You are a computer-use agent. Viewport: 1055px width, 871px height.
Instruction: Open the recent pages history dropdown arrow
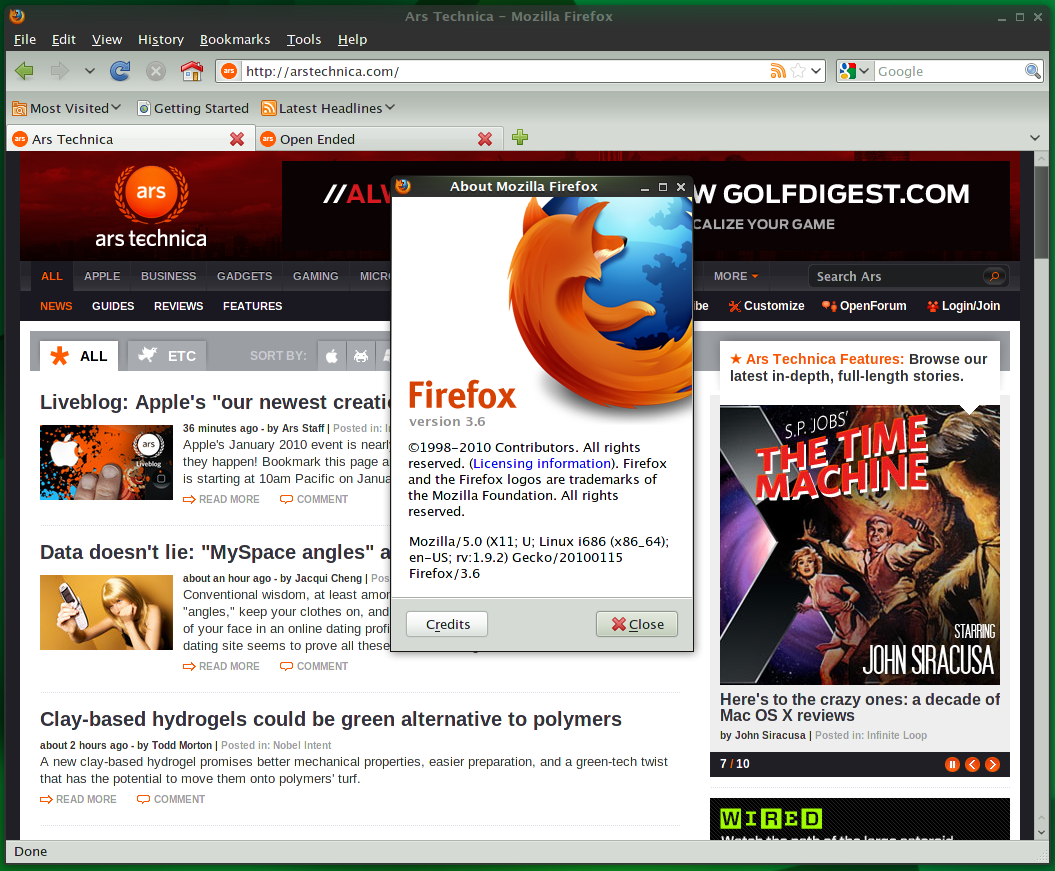[x=89, y=71]
